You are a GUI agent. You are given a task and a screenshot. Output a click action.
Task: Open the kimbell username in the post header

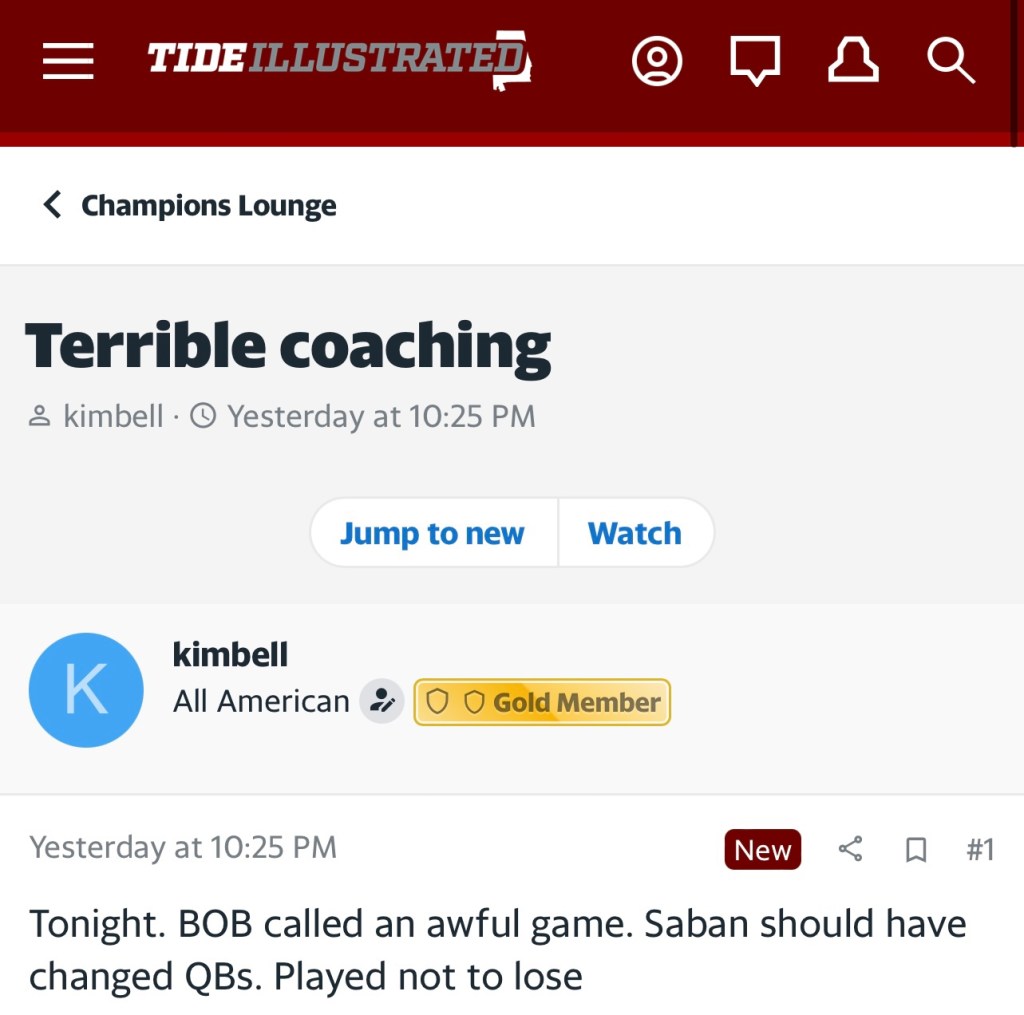[x=230, y=655]
